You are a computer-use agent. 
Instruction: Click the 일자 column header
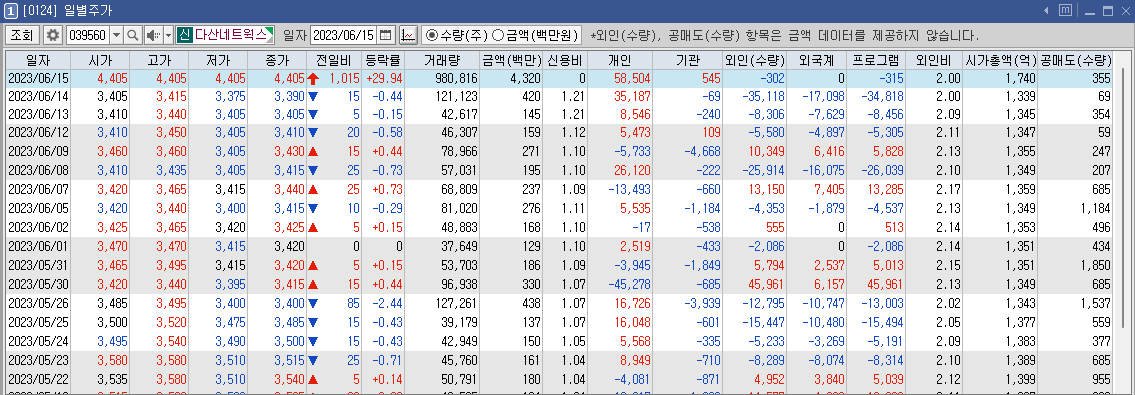38,60
